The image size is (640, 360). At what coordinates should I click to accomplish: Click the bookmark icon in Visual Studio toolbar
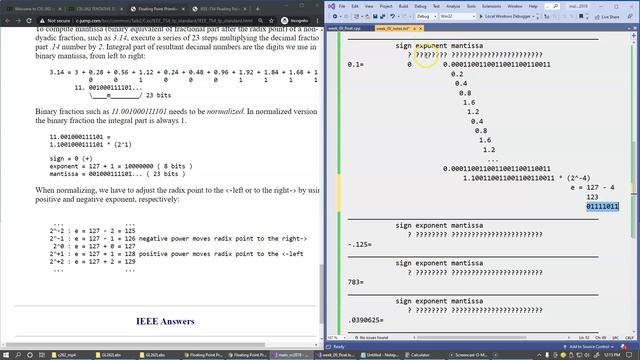pos(581,16)
